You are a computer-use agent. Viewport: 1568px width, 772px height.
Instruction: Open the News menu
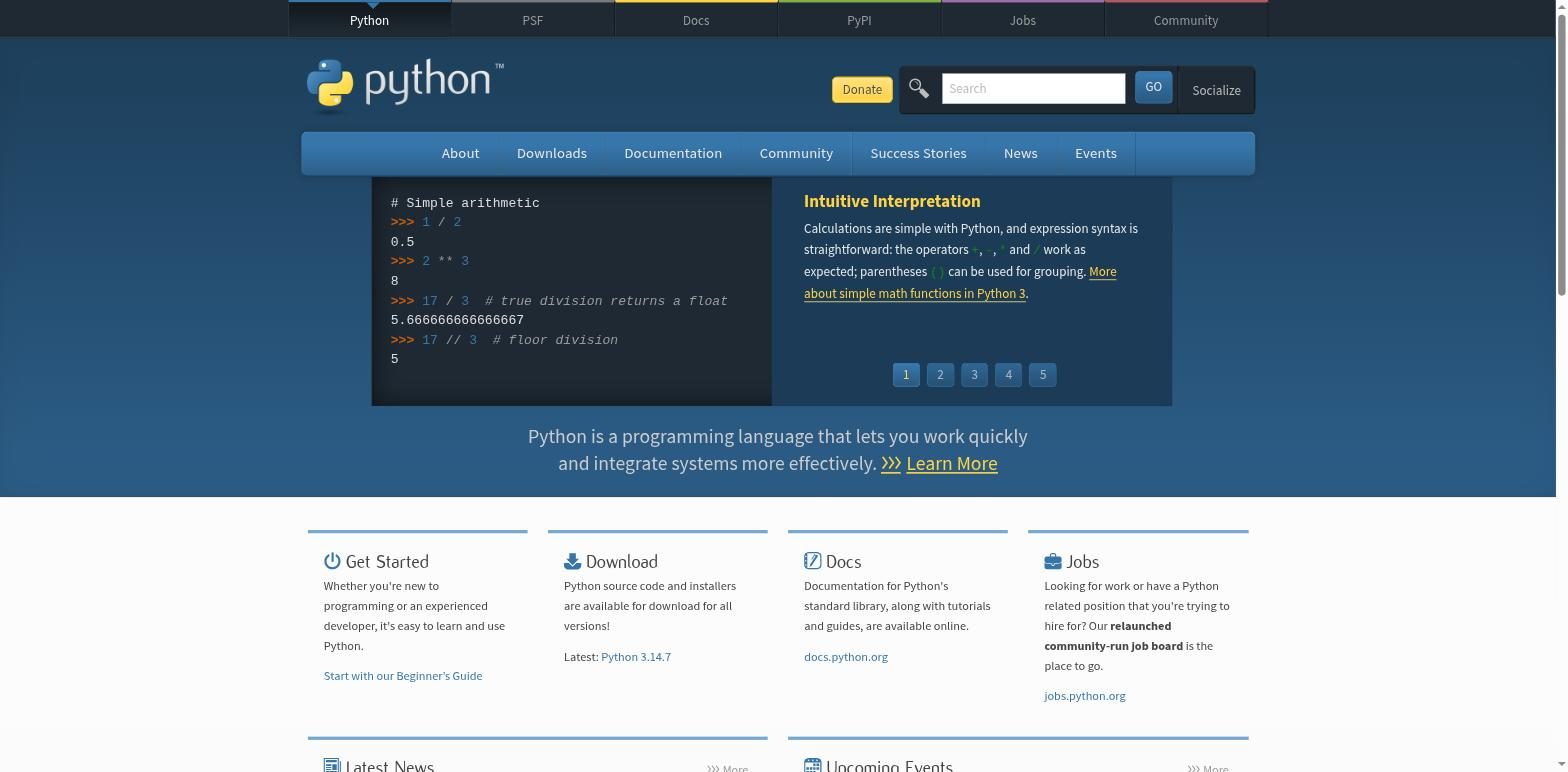[1020, 153]
